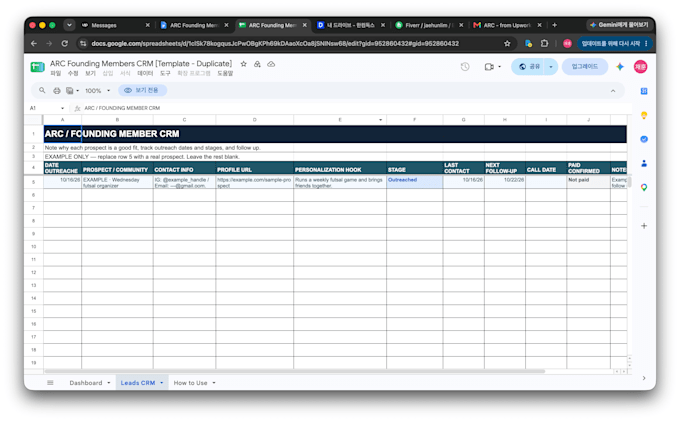680x422 pixels.
Task: Switch to the How to Use sheet tab
Action: pyautogui.click(x=190, y=383)
